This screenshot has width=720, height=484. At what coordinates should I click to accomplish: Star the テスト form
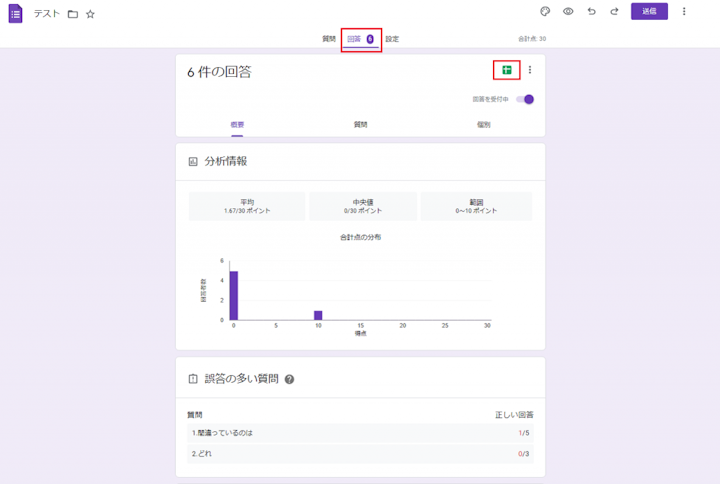[x=90, y=14]
